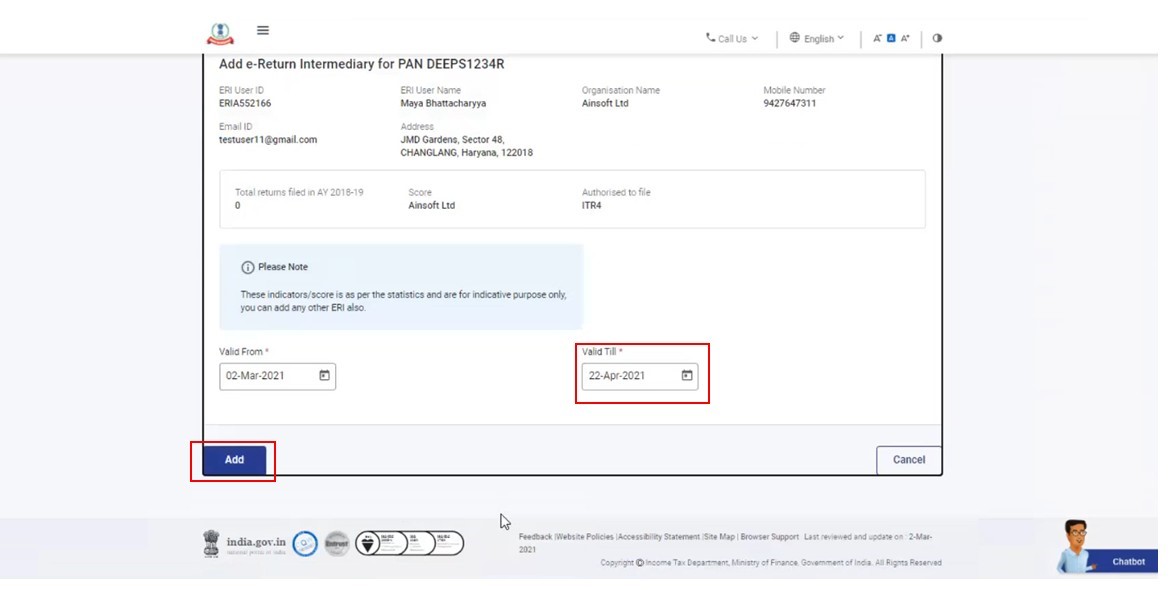Expand the Call Us dropdown

pos(732,38)
